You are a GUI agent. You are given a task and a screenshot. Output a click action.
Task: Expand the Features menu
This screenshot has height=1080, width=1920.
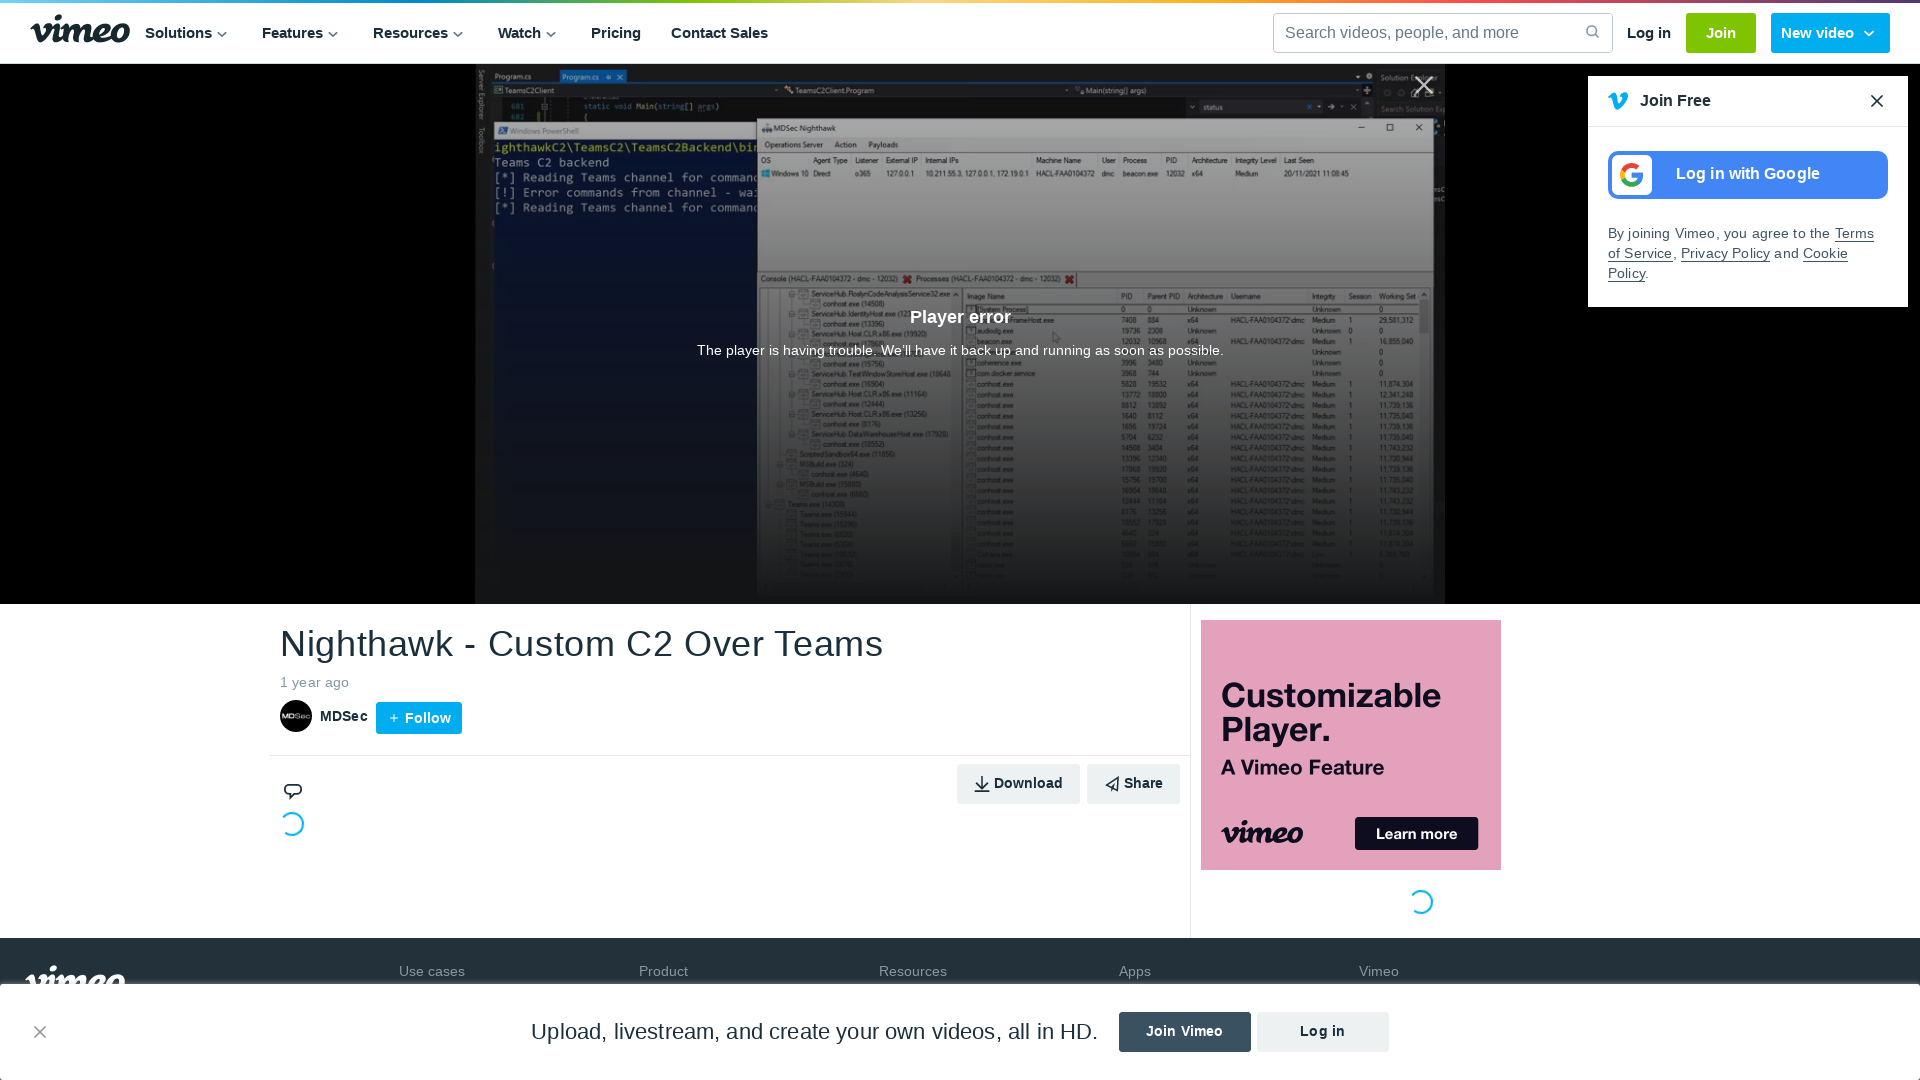300,33
